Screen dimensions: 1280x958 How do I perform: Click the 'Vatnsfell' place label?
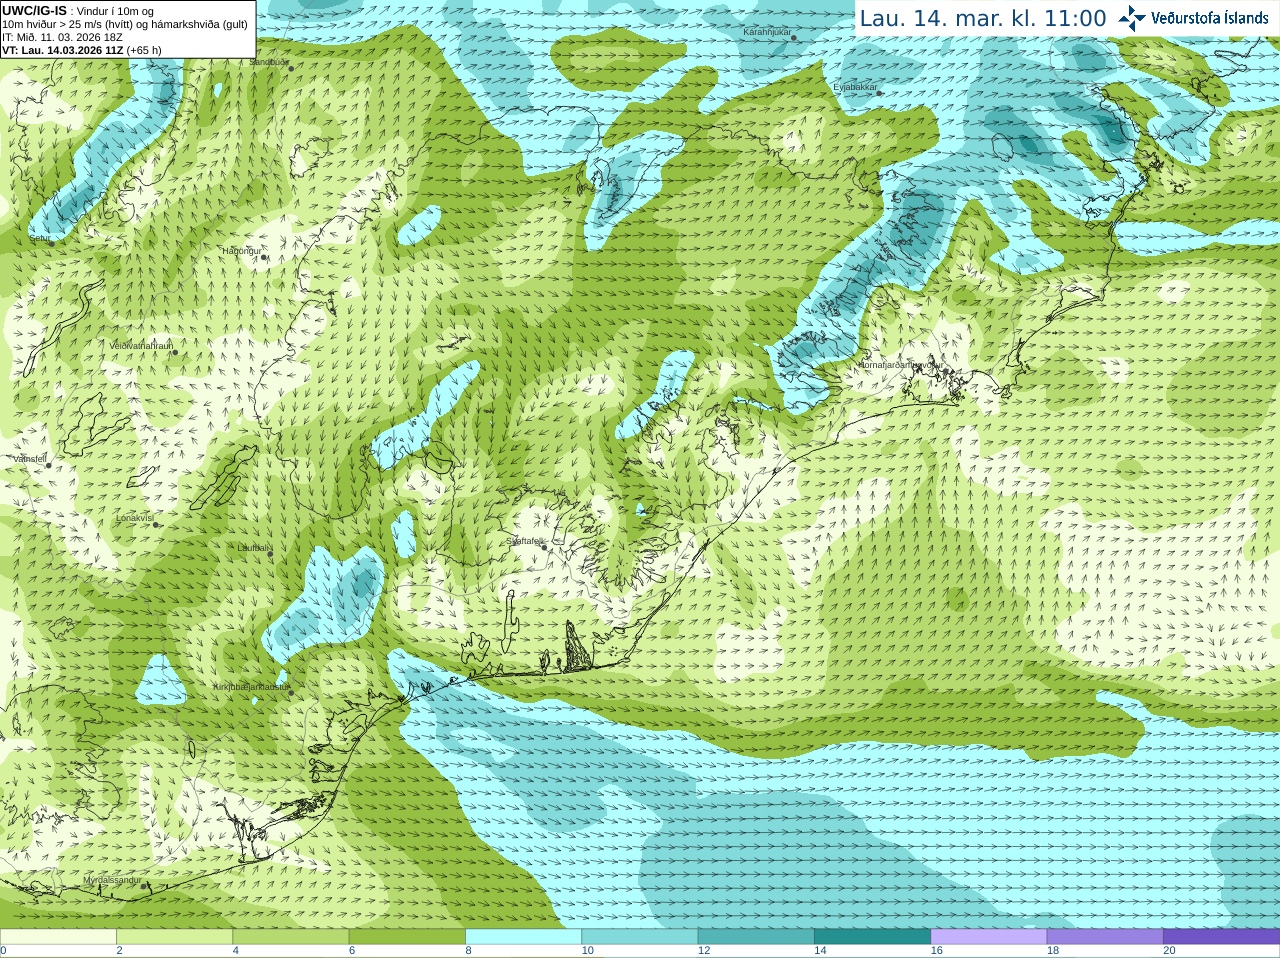click(29, 459)
